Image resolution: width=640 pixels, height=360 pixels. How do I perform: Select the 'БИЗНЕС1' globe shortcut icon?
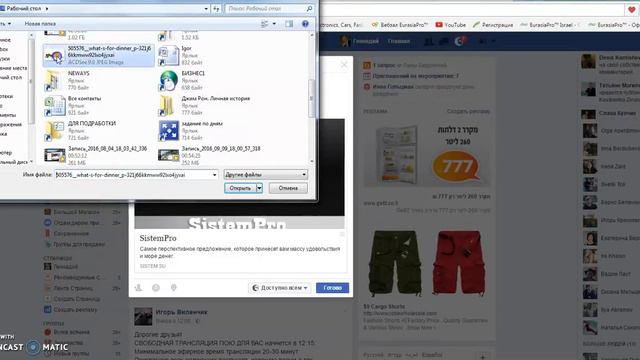pyautogui.click(x=168, y=80)
